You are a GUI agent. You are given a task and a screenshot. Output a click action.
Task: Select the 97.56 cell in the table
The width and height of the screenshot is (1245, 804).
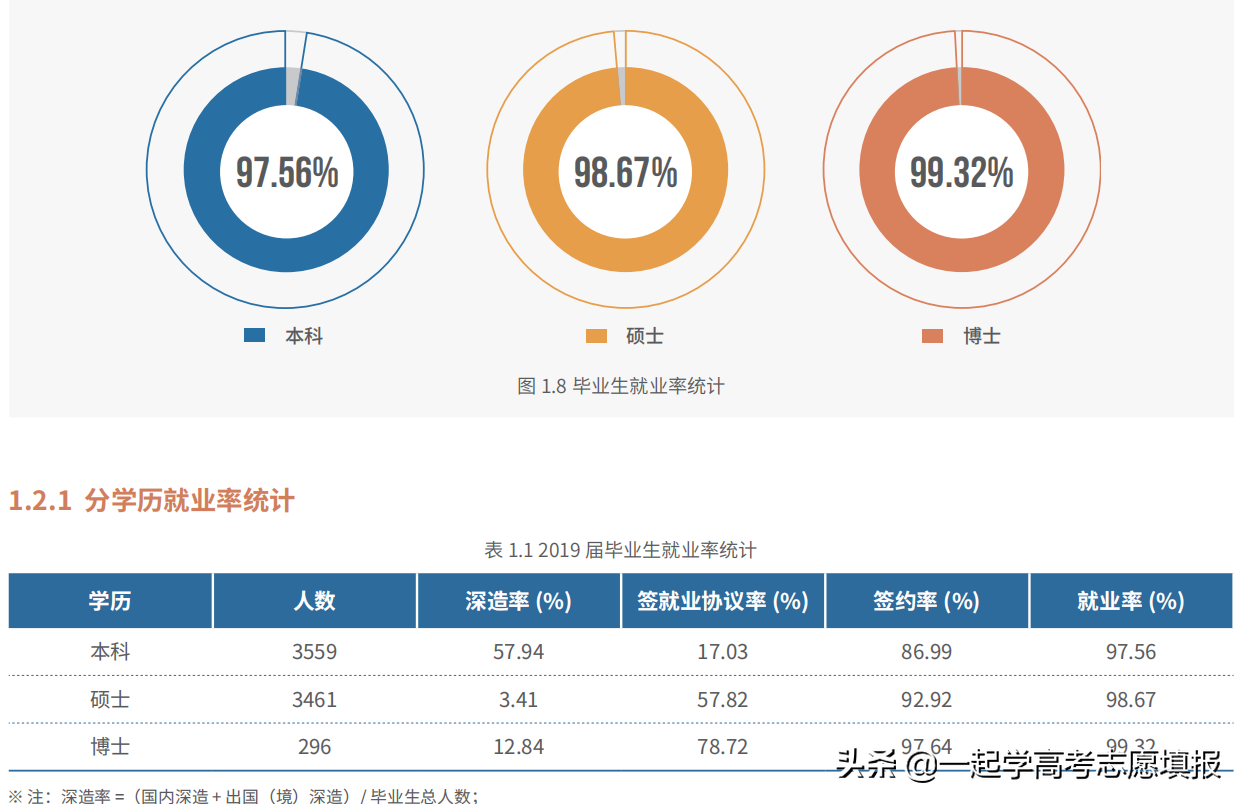tap(1131, 652)
